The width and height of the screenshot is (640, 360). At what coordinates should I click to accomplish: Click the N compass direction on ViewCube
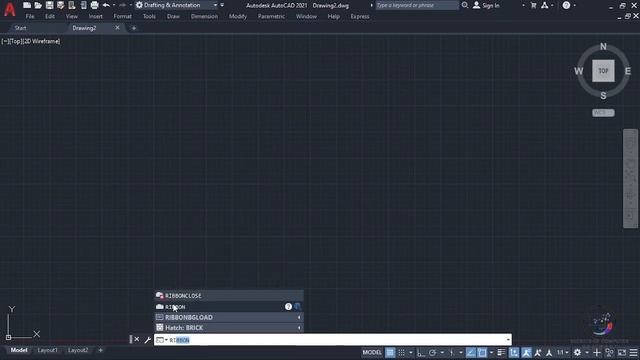603,47
